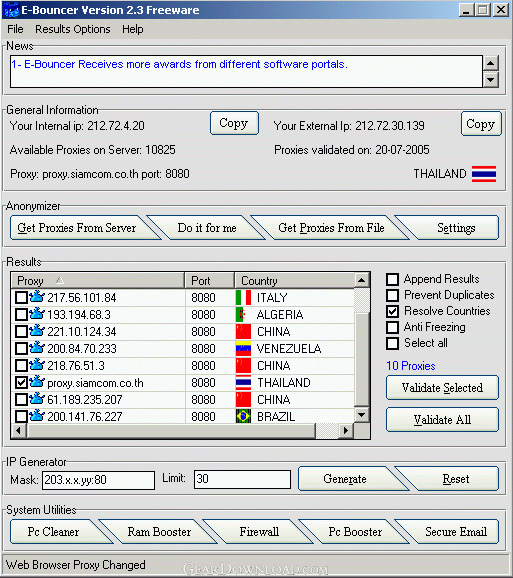Click the Mask input field
Screen dimensions: 513x578
click(98, 480)
